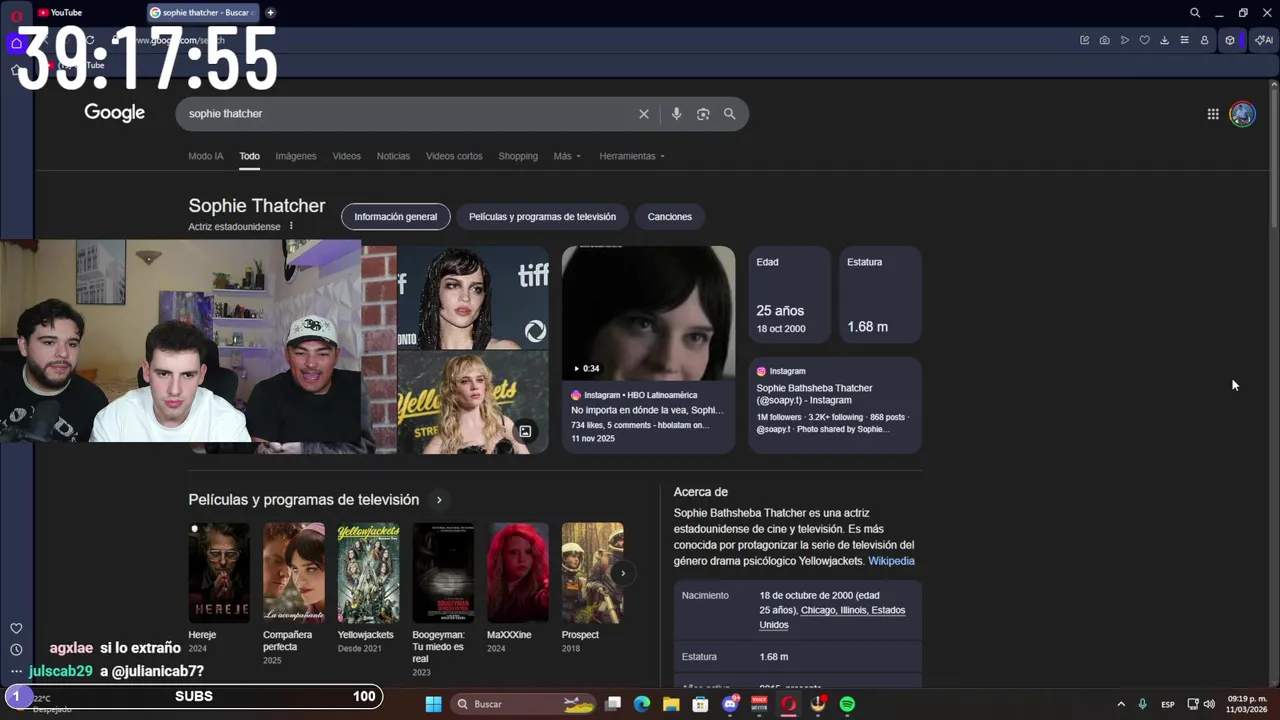Start voice search with the microphone icon
The image size is (1280, 720).
676,114
